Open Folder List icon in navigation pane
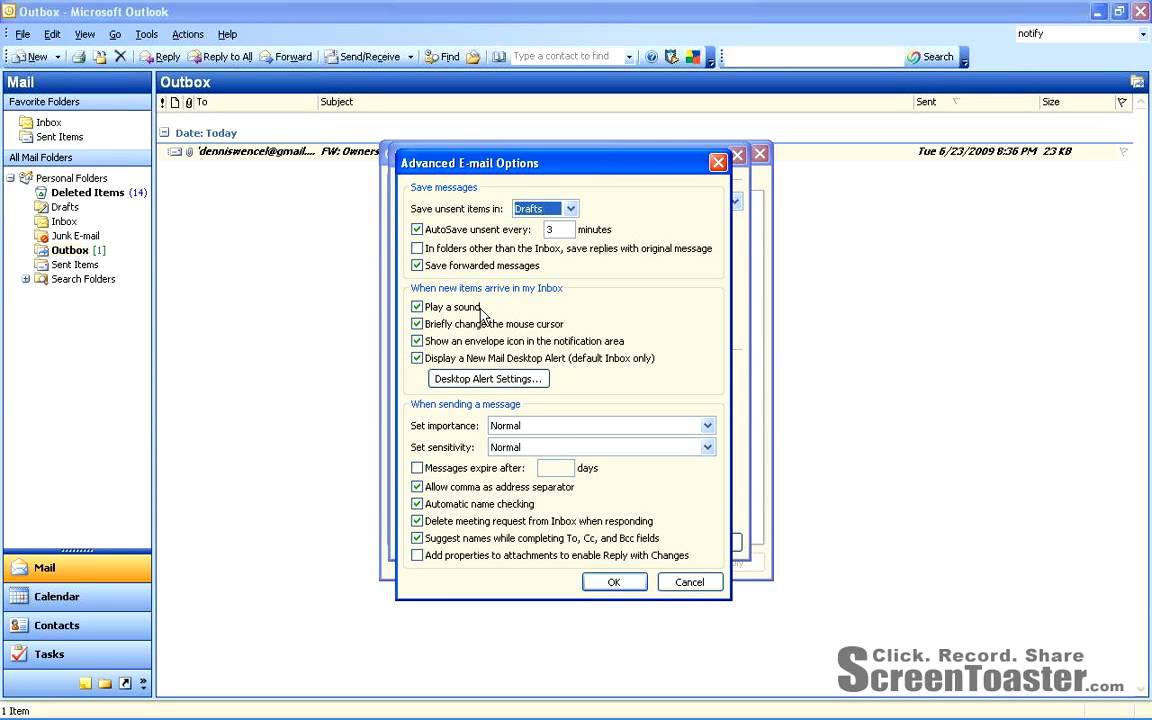The width and height of the screenshot is (1152, 720). click(x=105, y=683)
